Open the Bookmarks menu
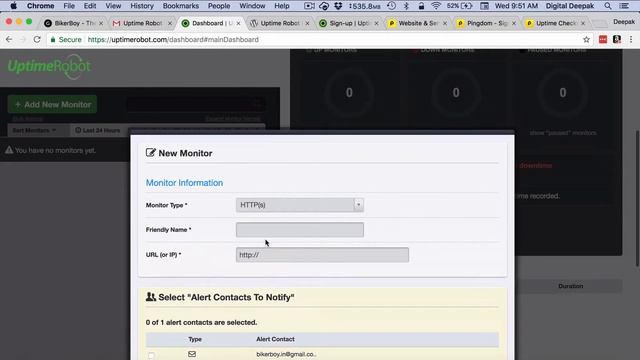The width and height of the screenshot is (640, 360). tap(180, 6)
